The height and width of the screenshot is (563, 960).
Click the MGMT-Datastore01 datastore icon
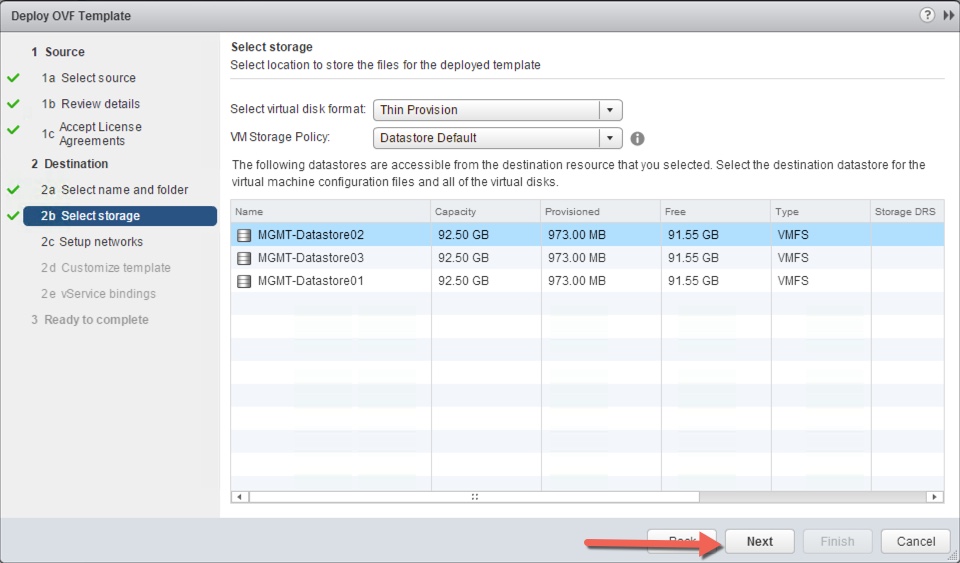pyautogui.click(x=244, y=281)
